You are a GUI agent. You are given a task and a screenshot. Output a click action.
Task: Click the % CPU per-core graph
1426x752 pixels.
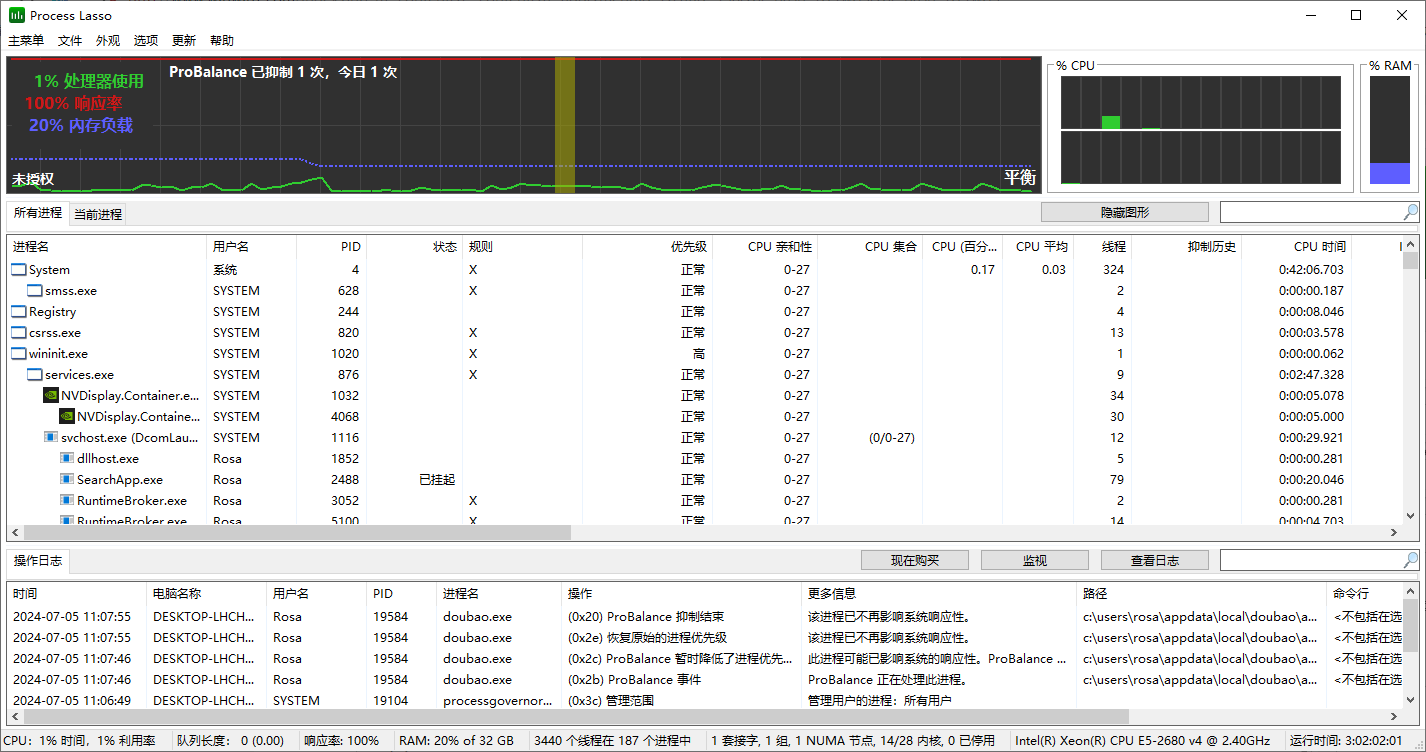tap(1200, 130)
